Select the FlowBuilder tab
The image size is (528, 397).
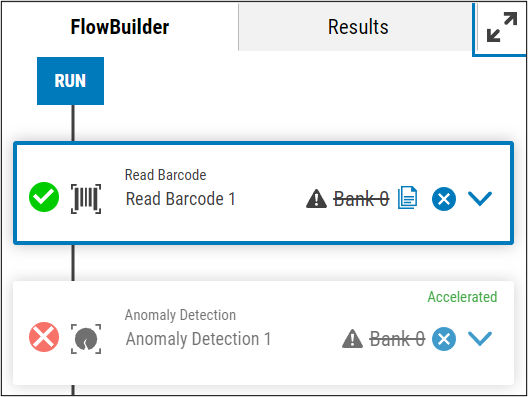[x=120, y=27]
